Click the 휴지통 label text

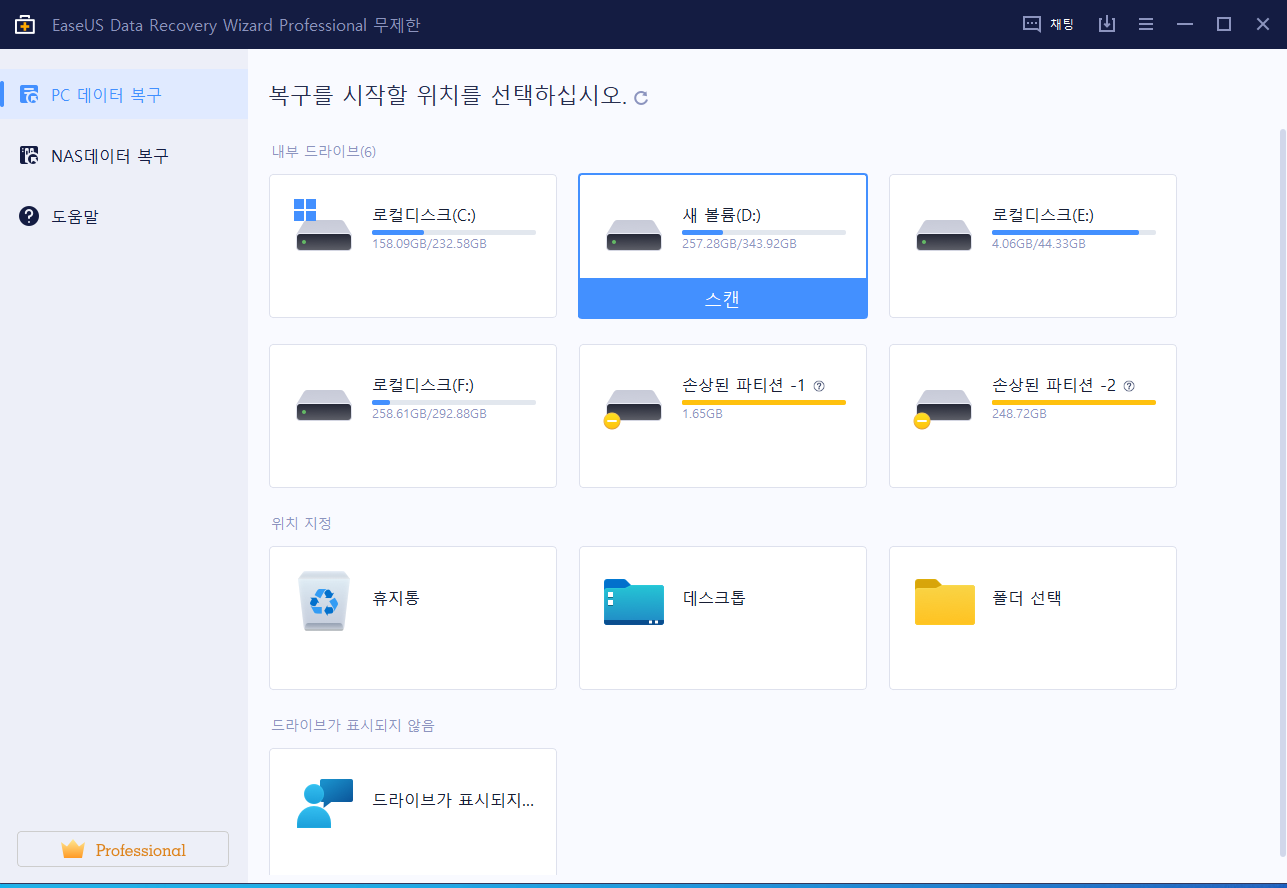click(396, 598)
